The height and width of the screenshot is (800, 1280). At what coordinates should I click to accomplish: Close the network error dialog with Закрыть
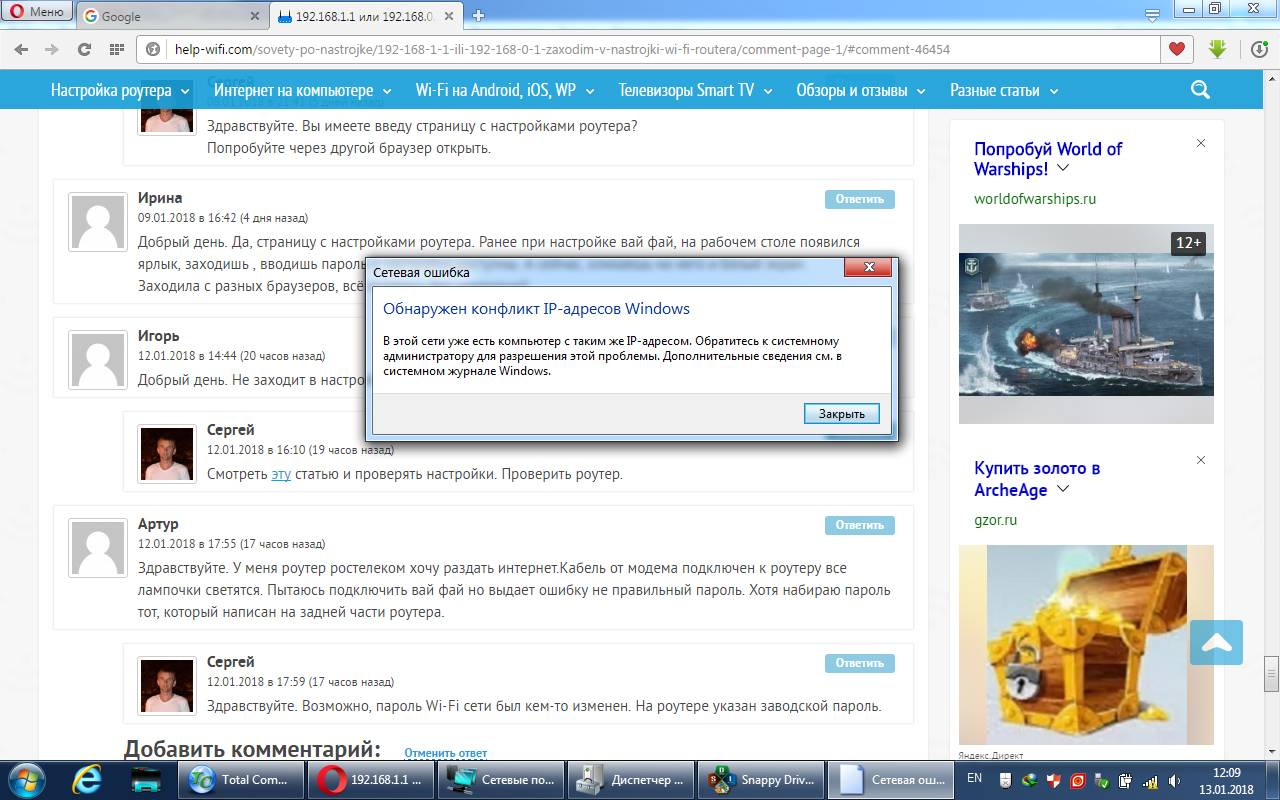coord(841,413)
